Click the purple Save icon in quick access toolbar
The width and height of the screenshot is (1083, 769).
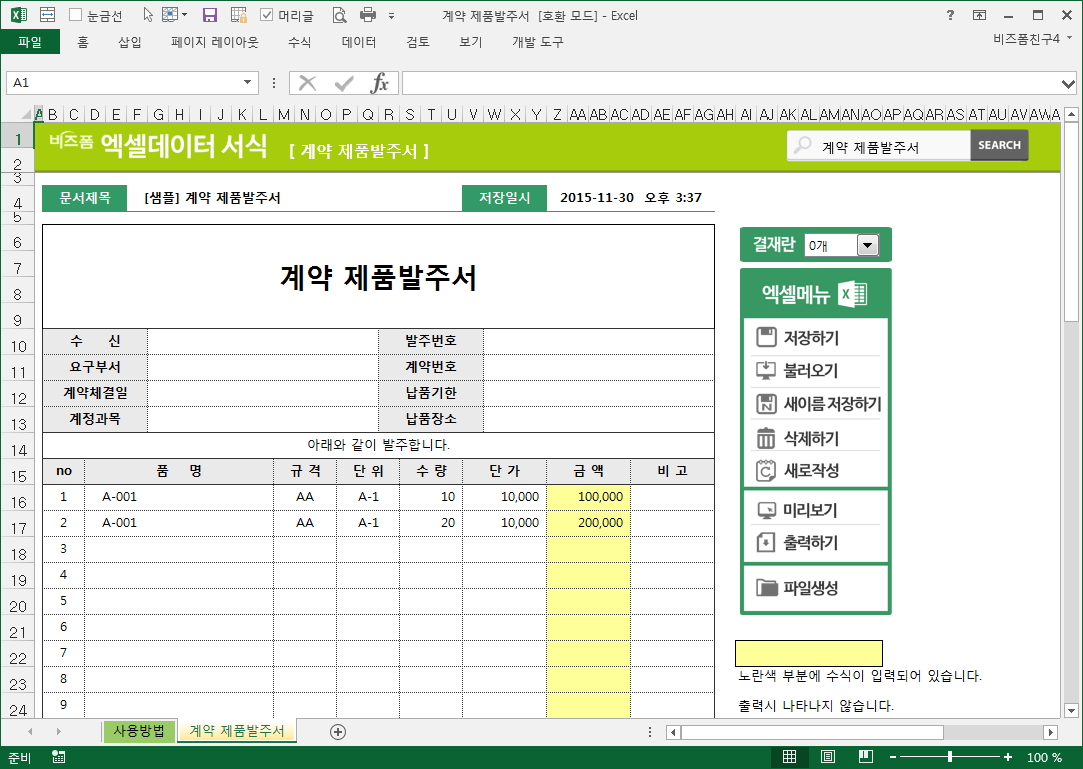coord(210,15)
